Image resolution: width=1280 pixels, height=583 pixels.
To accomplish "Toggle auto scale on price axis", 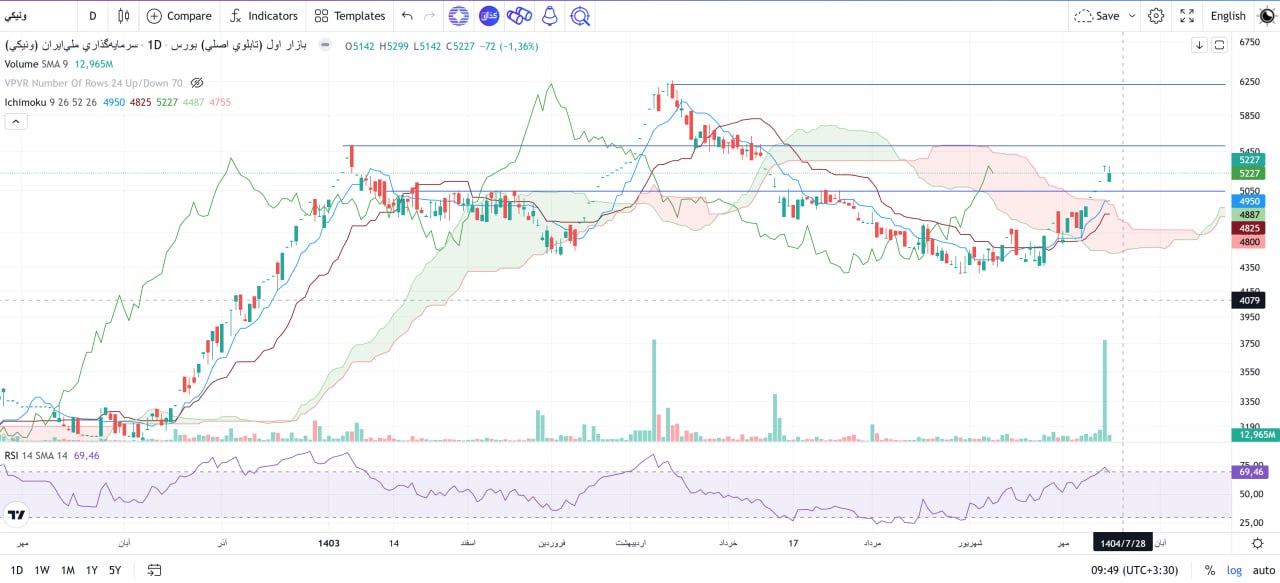I will (1263, 570).
